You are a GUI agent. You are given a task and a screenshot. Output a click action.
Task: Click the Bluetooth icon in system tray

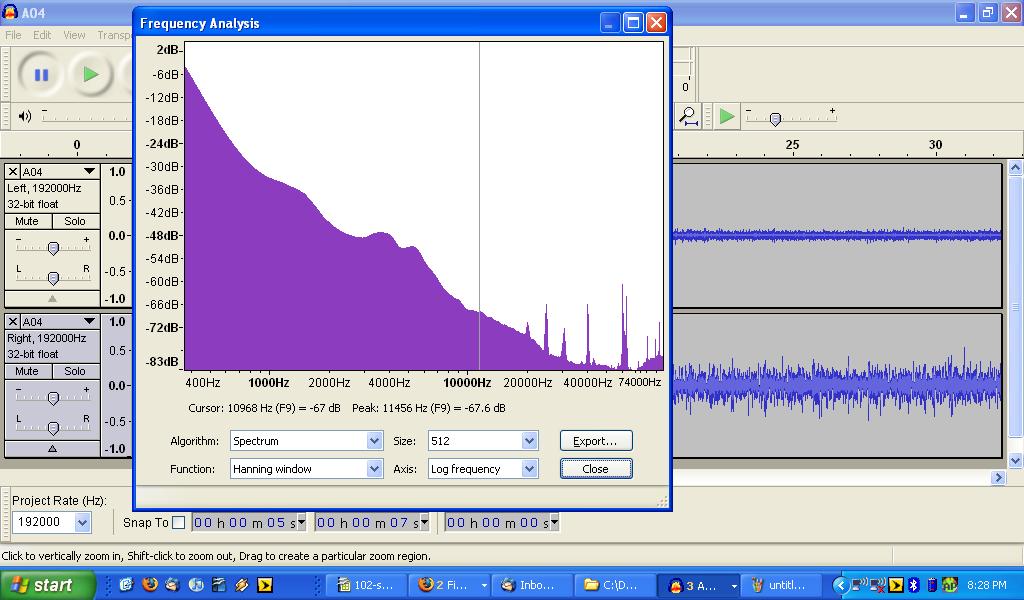point(914,585)
